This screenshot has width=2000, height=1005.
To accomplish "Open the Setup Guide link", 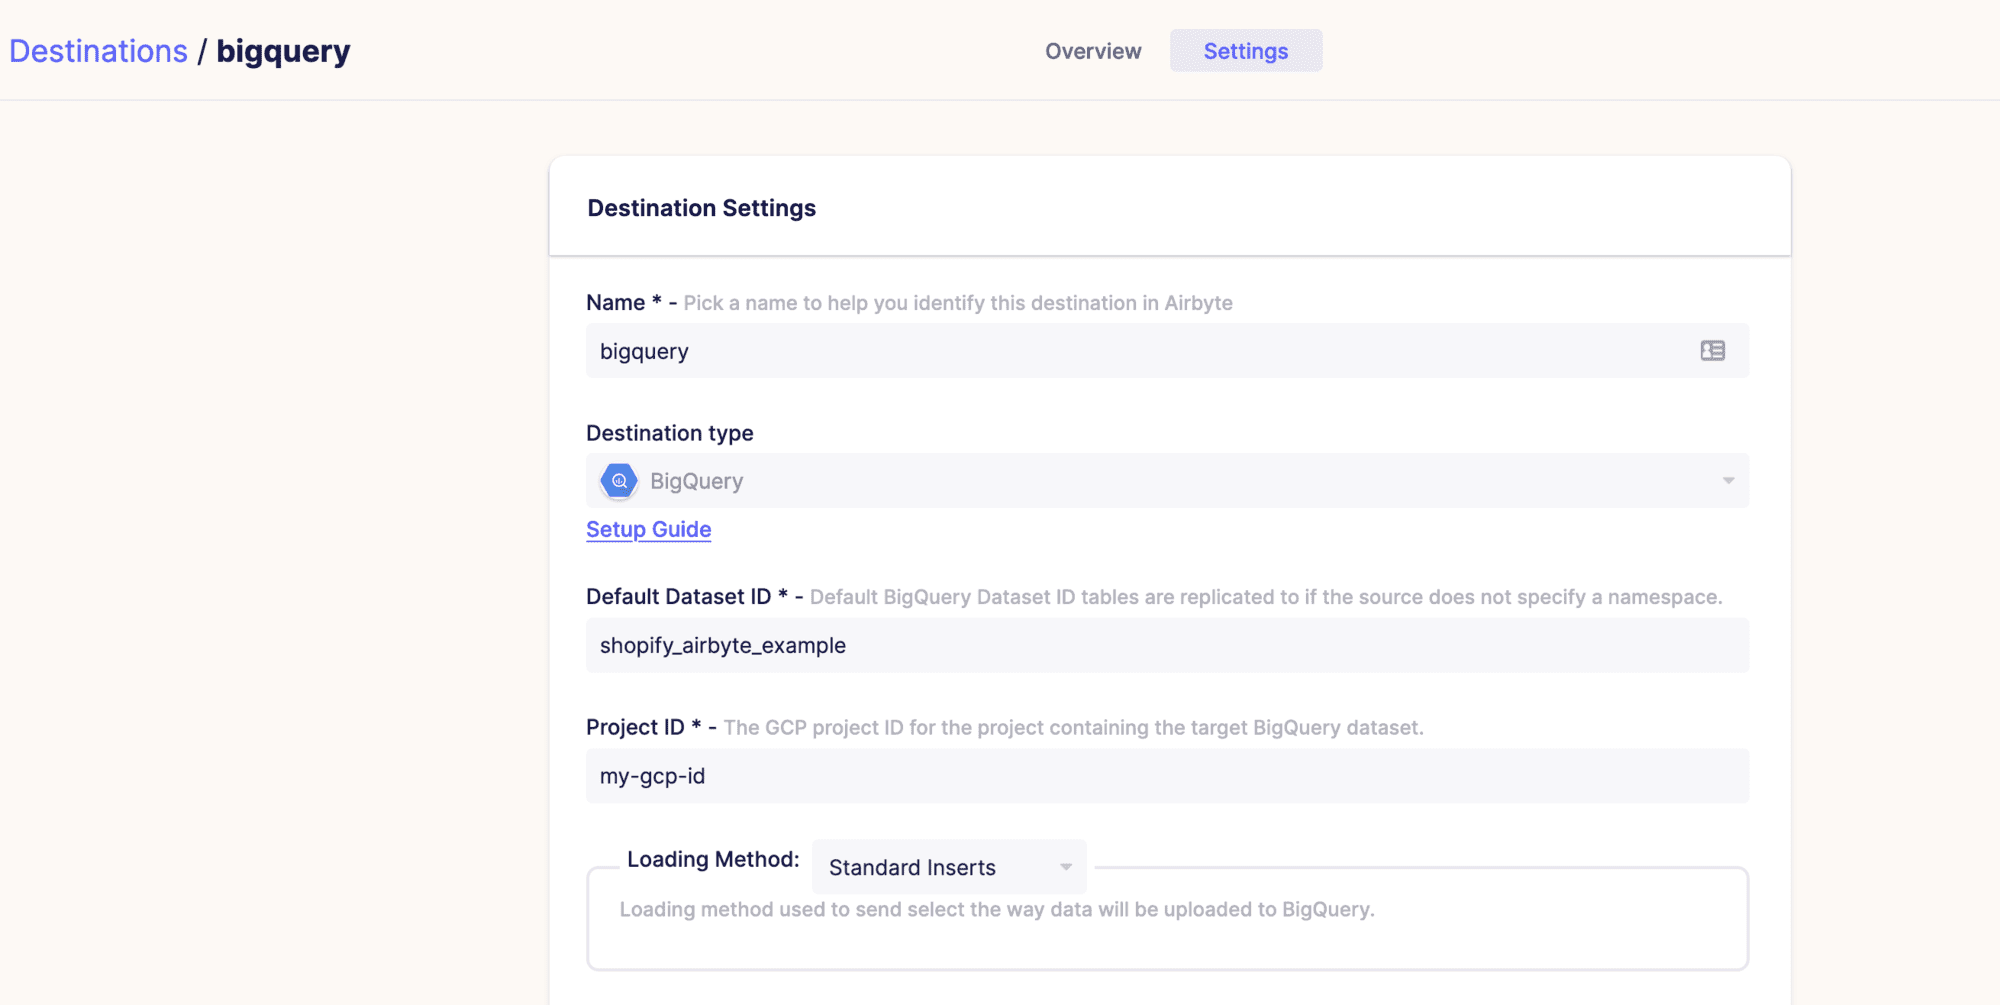I will point(648,530).
